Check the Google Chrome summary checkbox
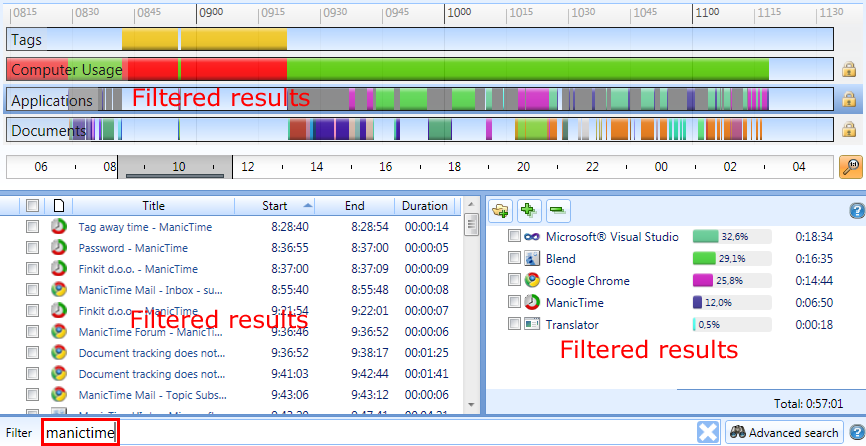The image size is (866, 446). tap(514, 280)
